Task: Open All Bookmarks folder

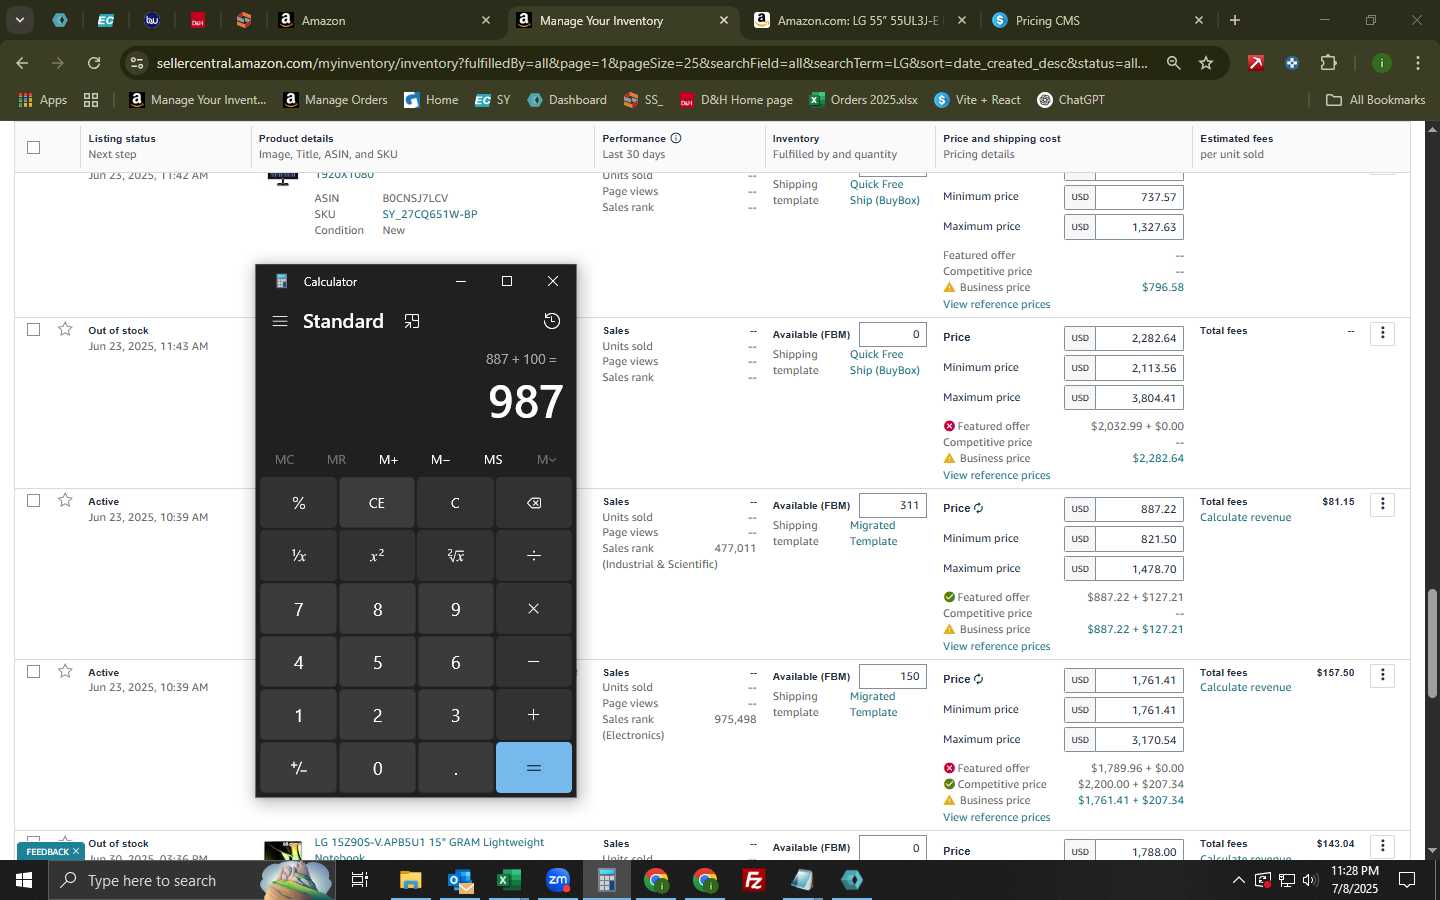Action: coord(1375,100)
